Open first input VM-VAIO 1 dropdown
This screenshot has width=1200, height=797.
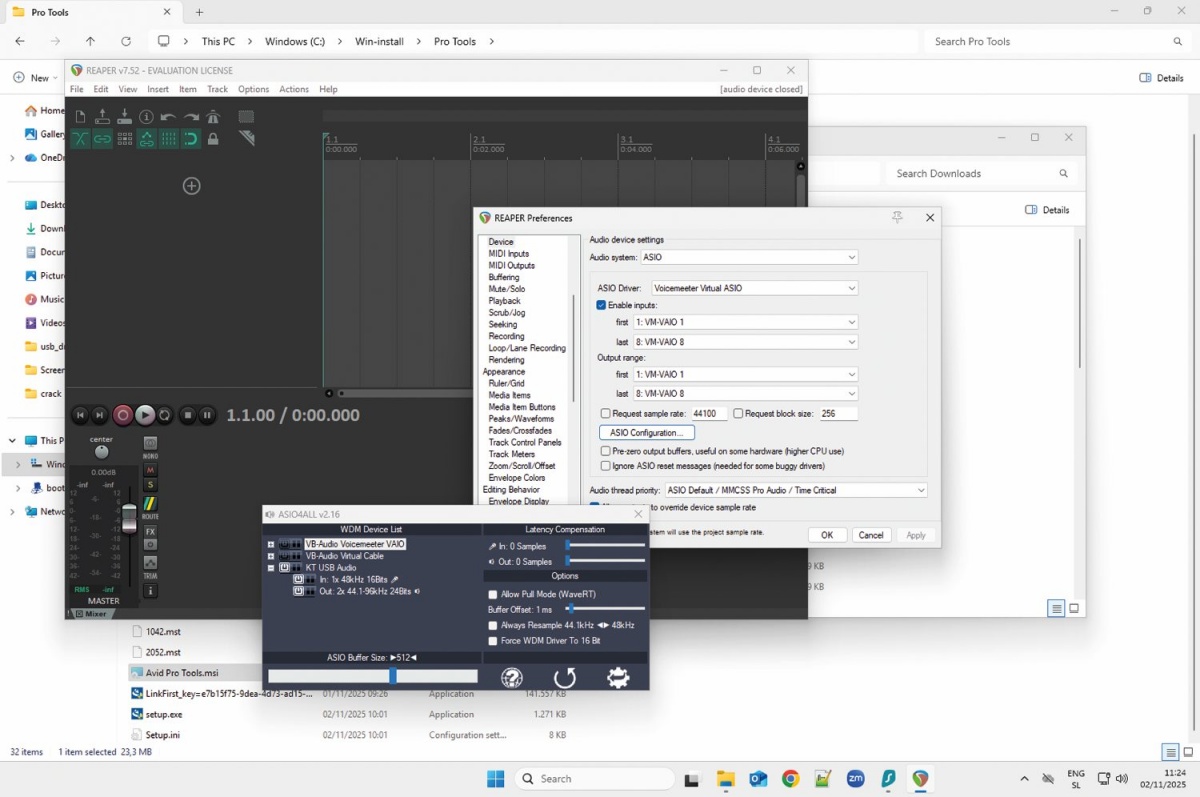[746, 322]
